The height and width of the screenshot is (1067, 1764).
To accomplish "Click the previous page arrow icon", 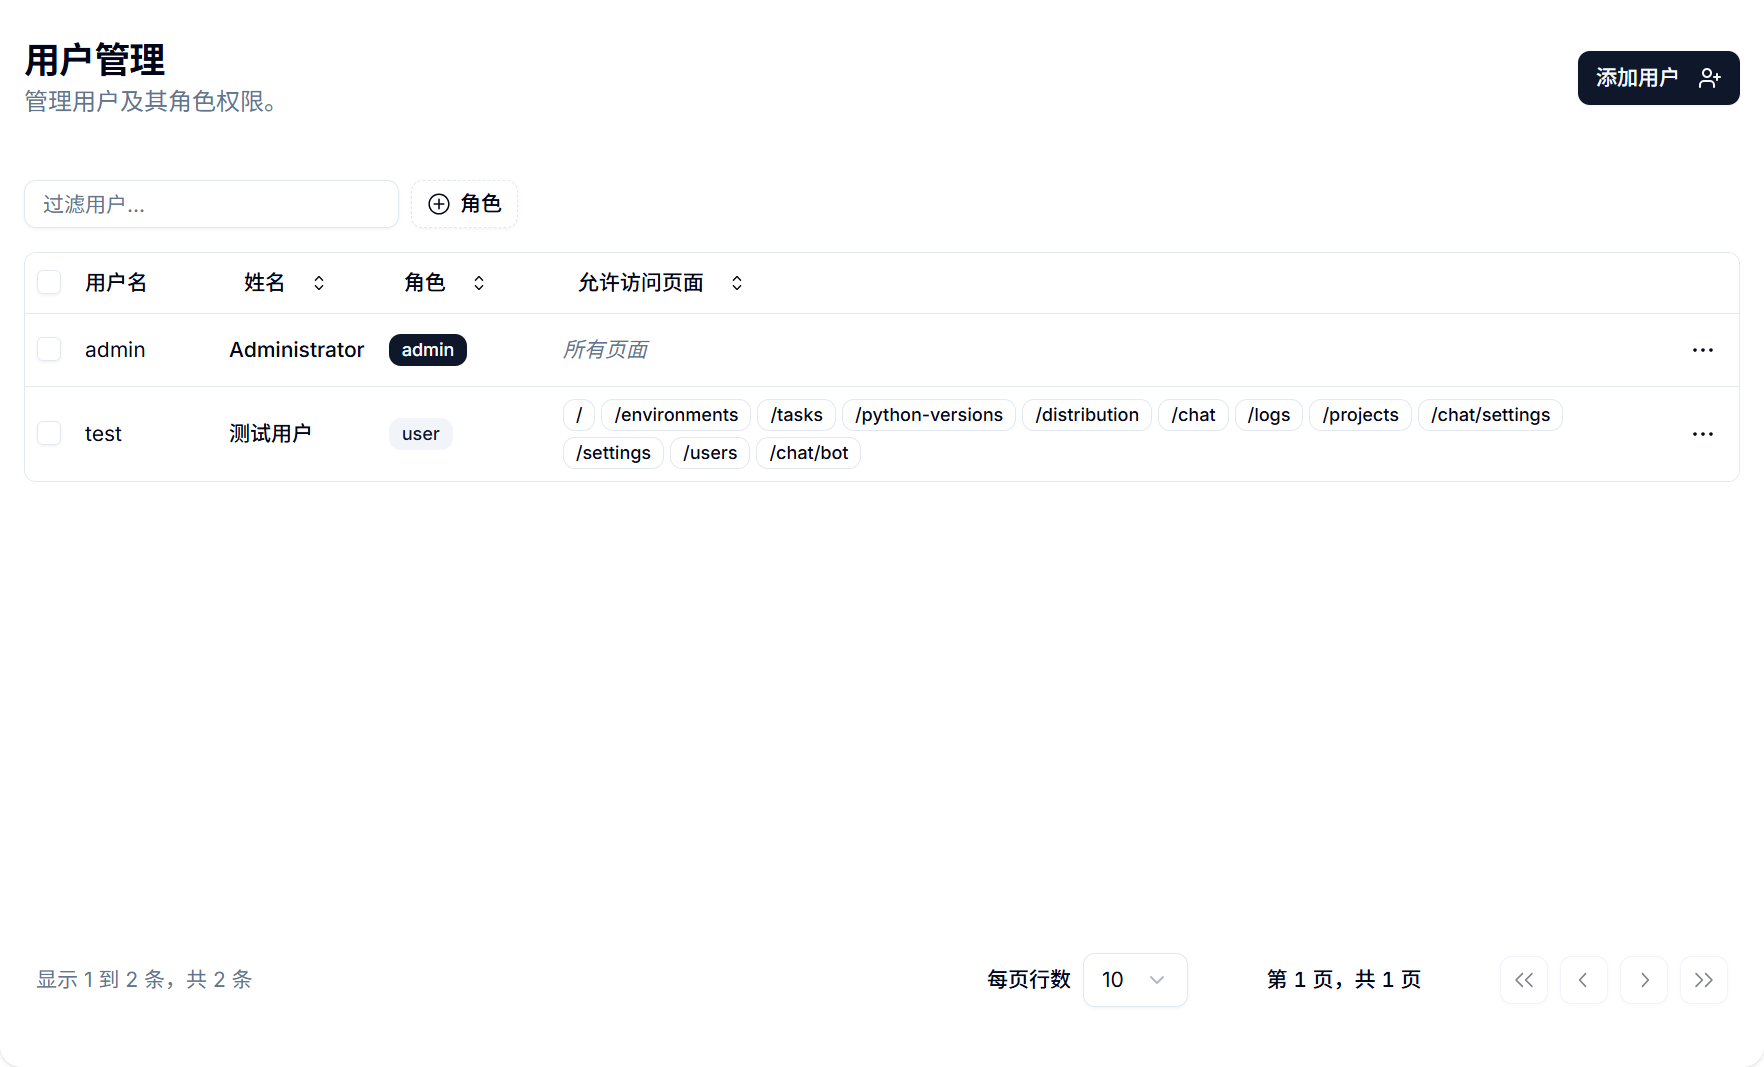I will click(1584, 980).
